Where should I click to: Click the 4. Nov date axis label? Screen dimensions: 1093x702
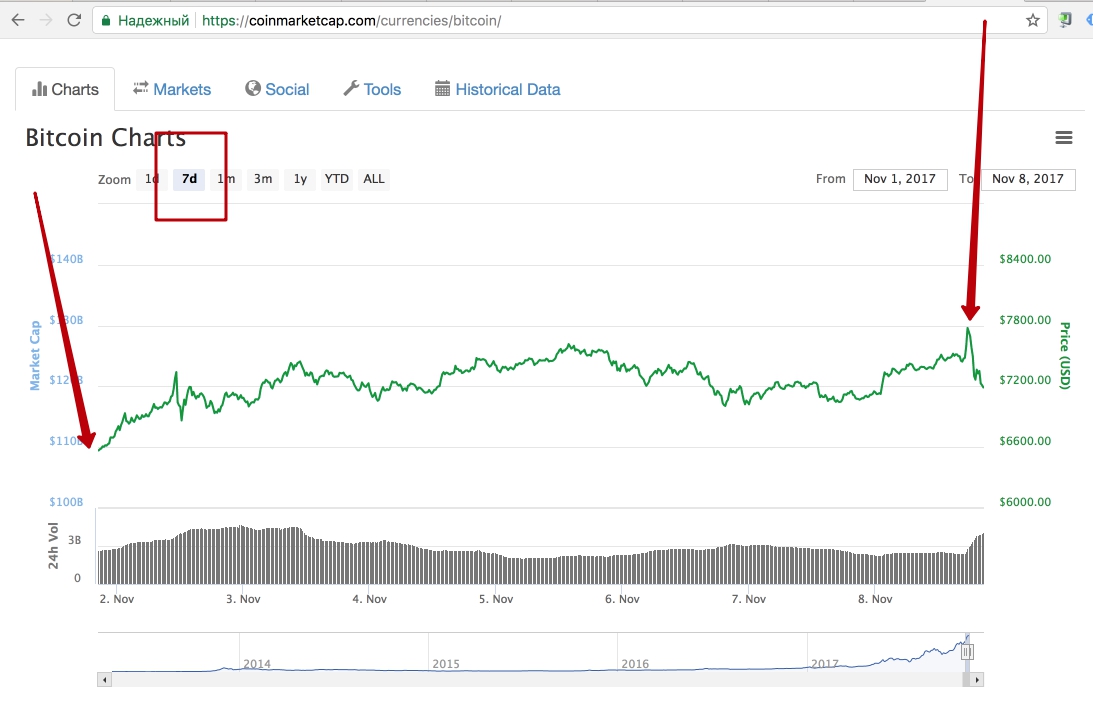[369, 599]
